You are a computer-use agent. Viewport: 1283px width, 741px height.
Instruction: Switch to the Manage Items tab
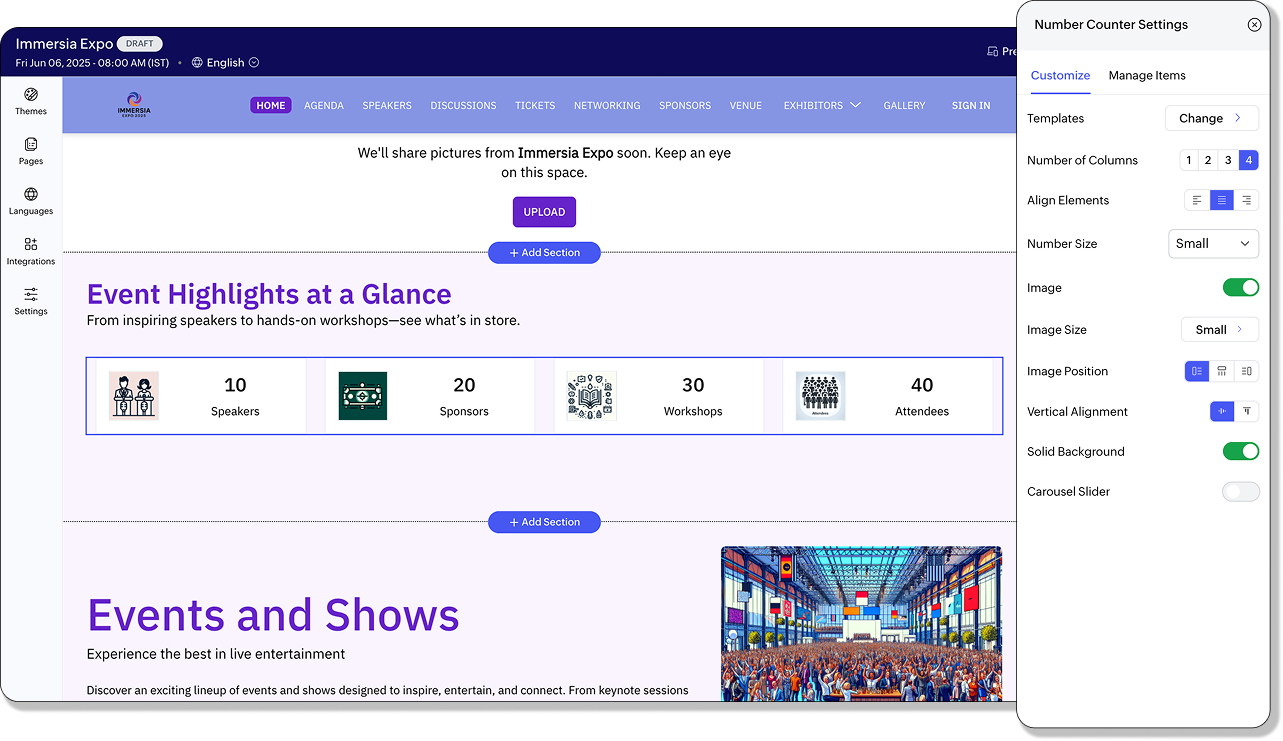pyautogui.click(x=1147, y=76)
